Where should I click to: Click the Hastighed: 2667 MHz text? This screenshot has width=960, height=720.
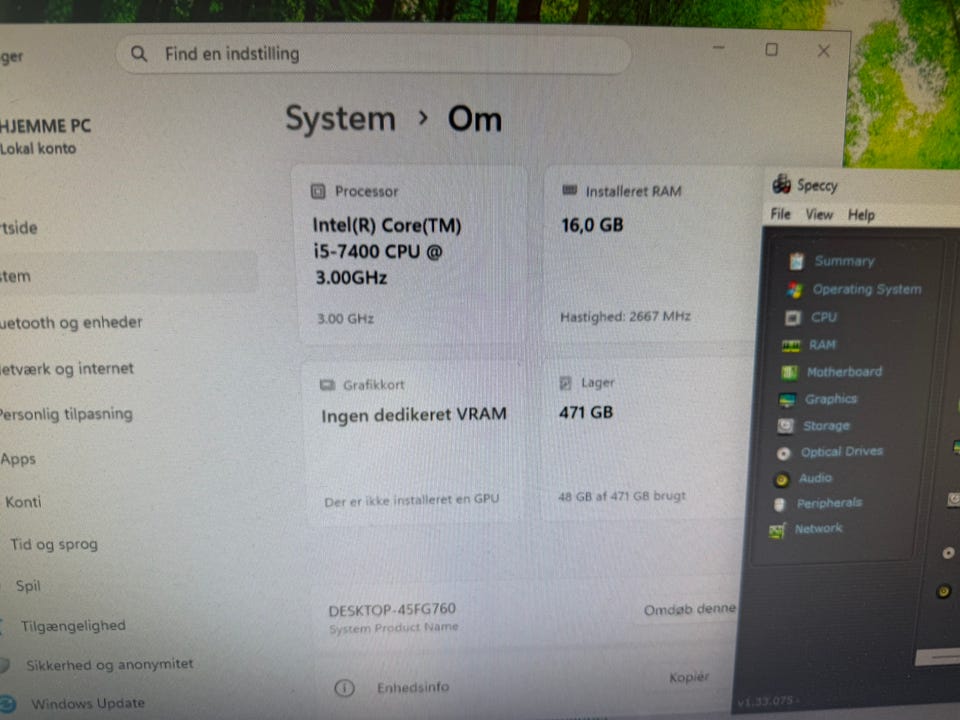coord(625,317)
